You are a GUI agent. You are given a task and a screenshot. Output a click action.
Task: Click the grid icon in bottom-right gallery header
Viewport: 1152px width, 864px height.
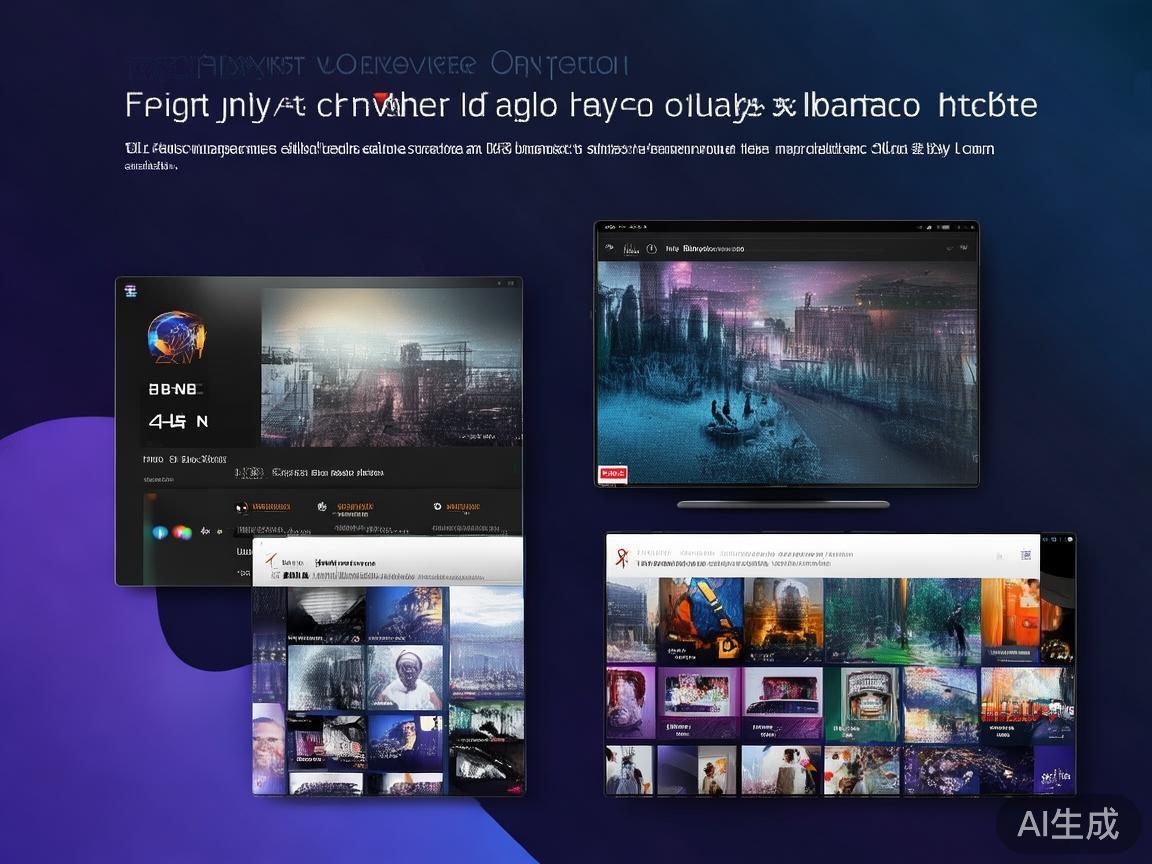(1025, 555)
